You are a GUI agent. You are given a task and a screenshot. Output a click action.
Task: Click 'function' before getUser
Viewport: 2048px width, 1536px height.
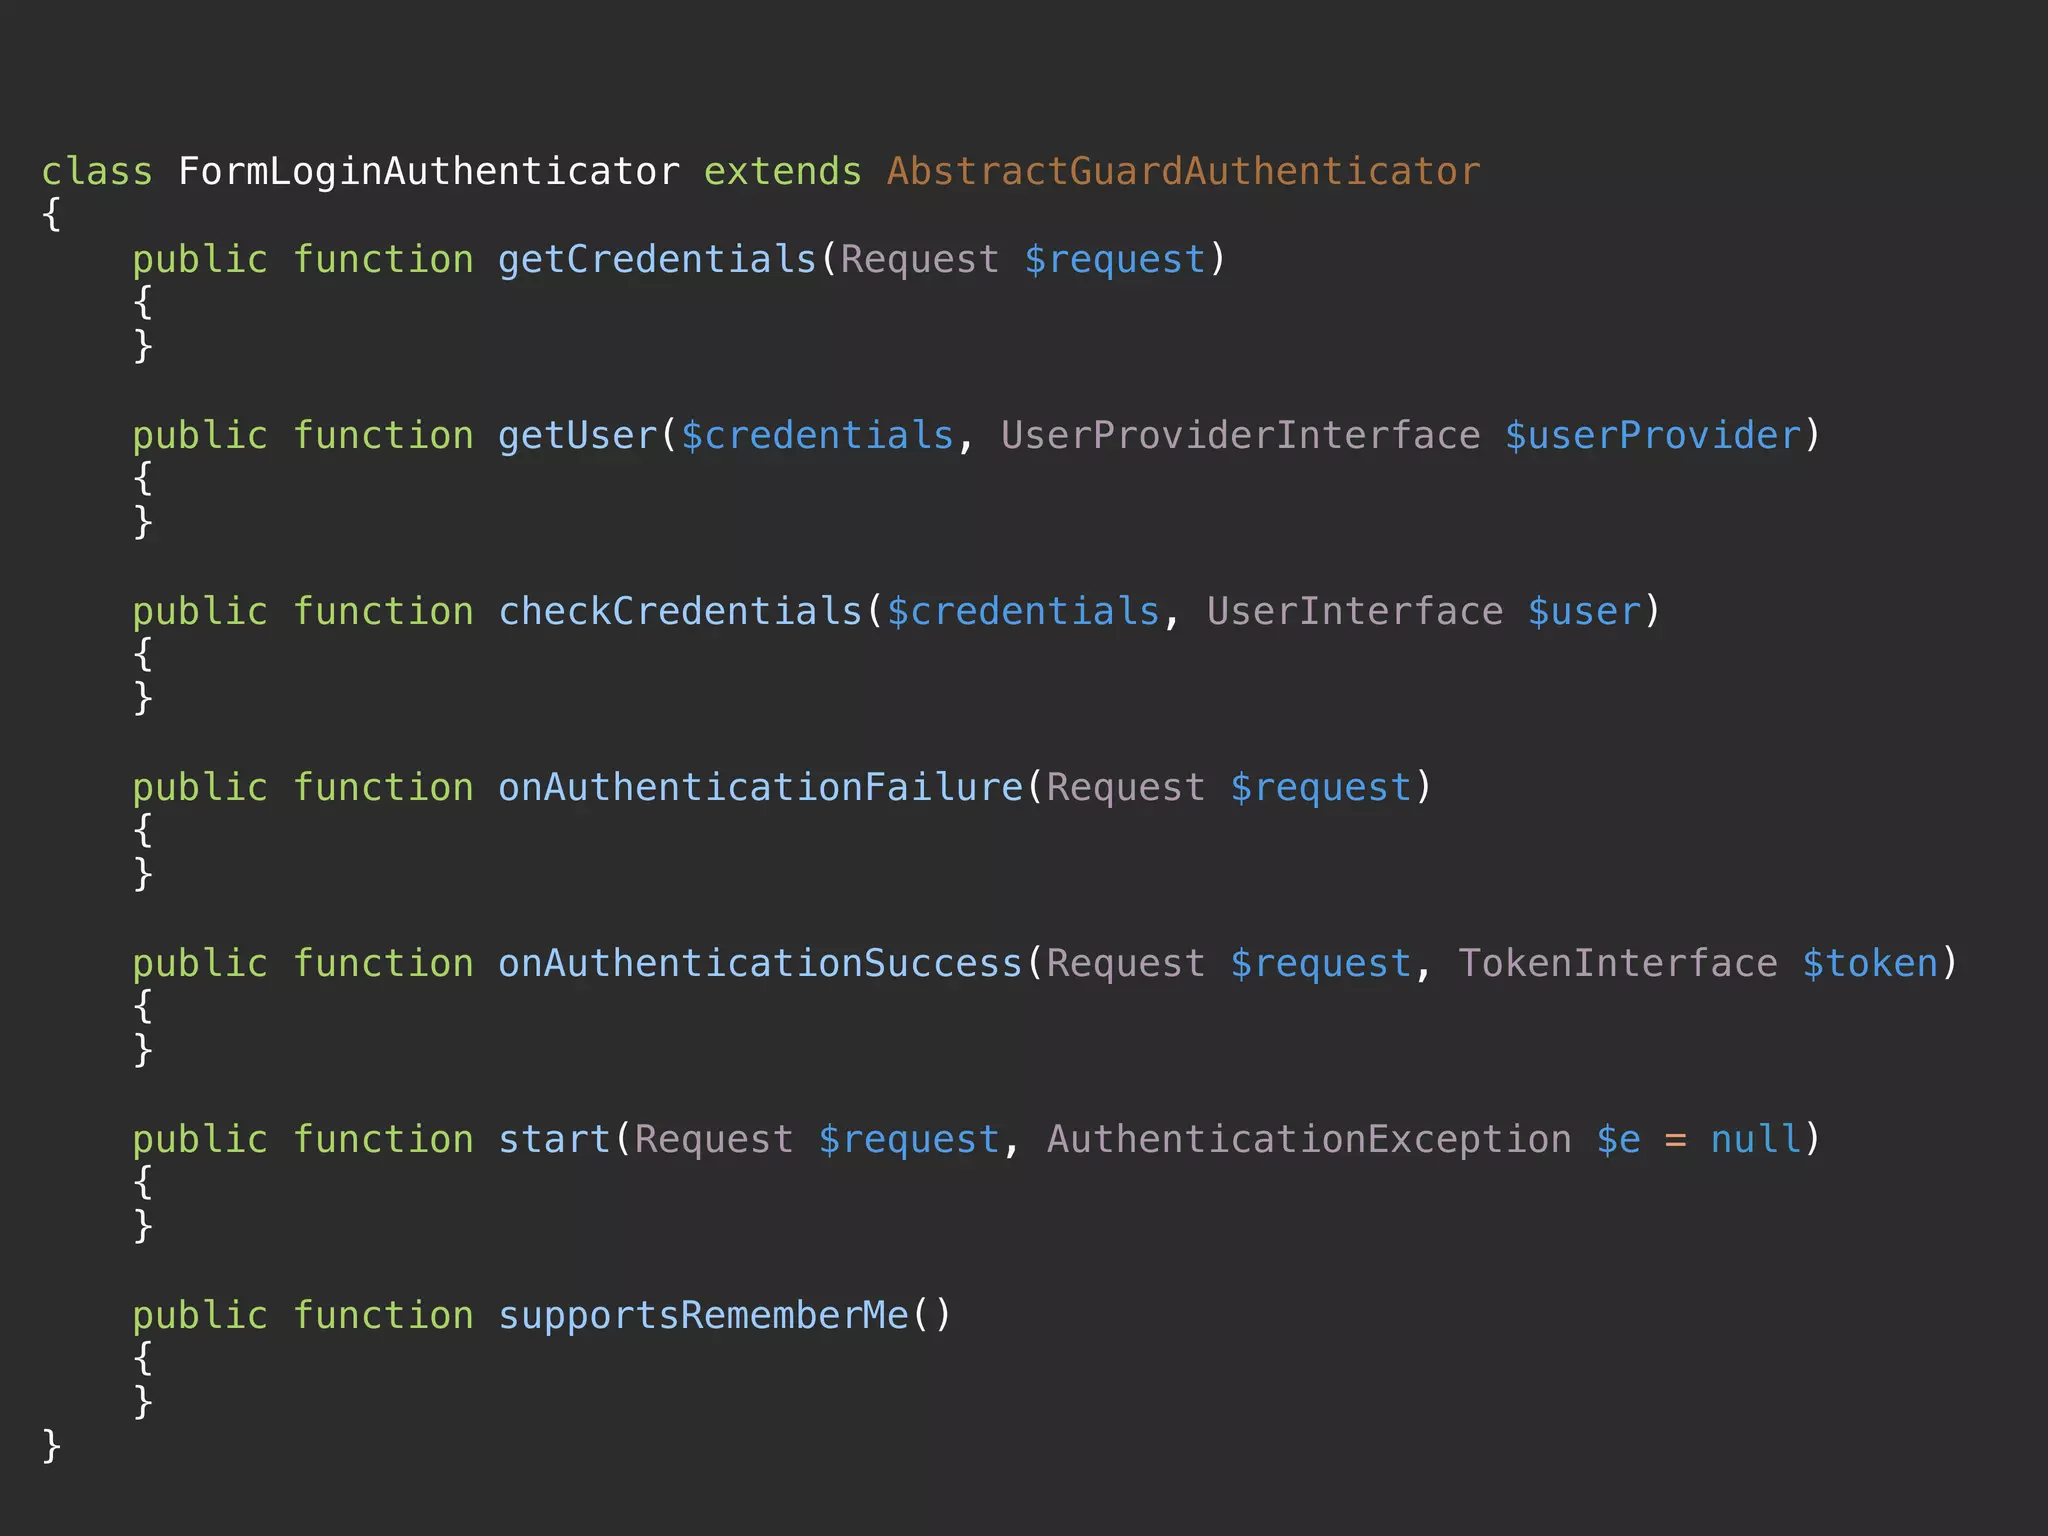(x=383, y=435)
